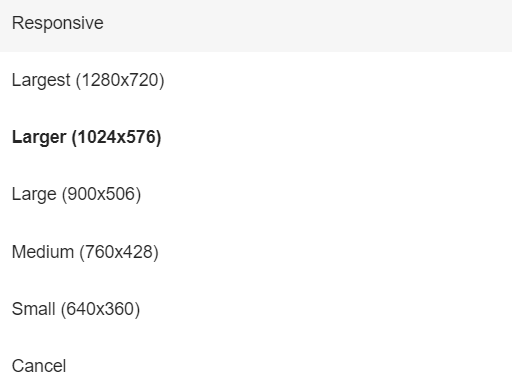Pick the Larger (1024x576) option
Image resolution: width=512 pixels, height=386 pixels.
pyautogui.click(x=256, y=137)
